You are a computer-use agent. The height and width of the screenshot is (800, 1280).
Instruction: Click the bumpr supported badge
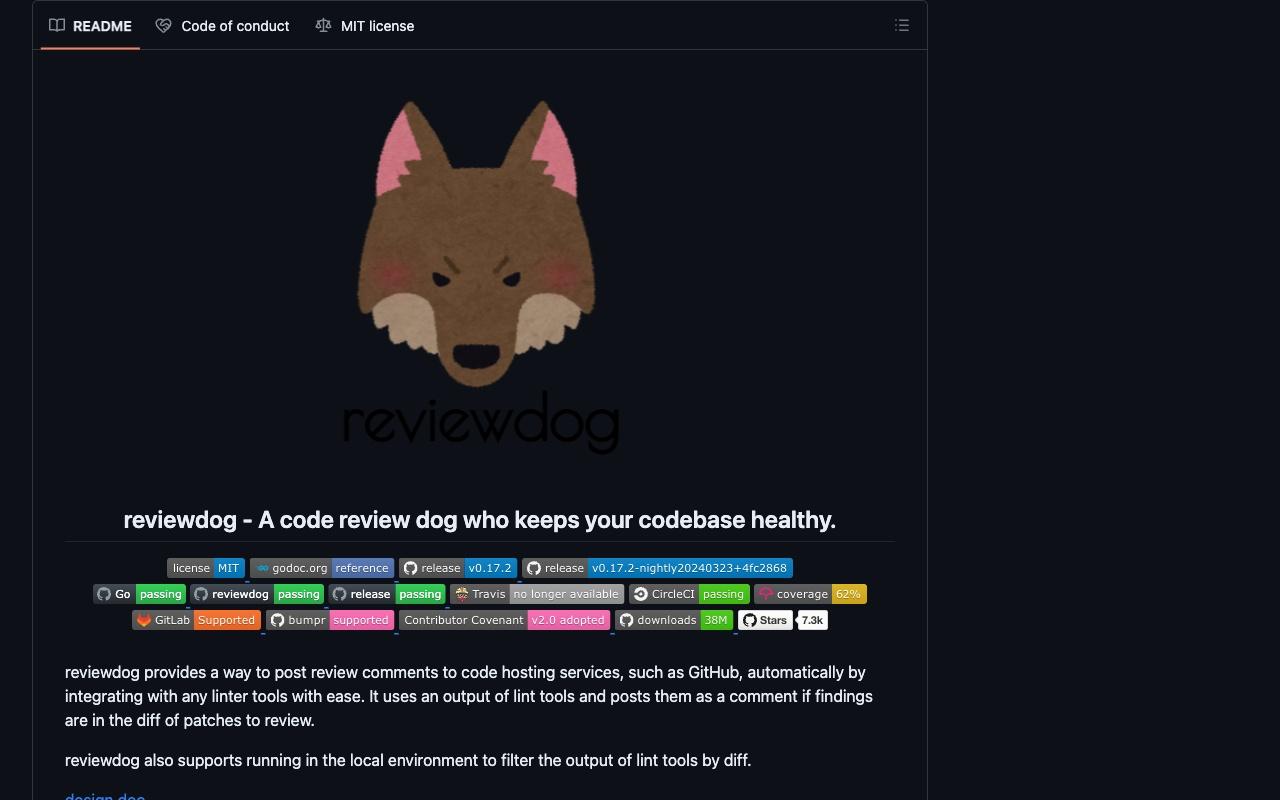pos(330,620)
